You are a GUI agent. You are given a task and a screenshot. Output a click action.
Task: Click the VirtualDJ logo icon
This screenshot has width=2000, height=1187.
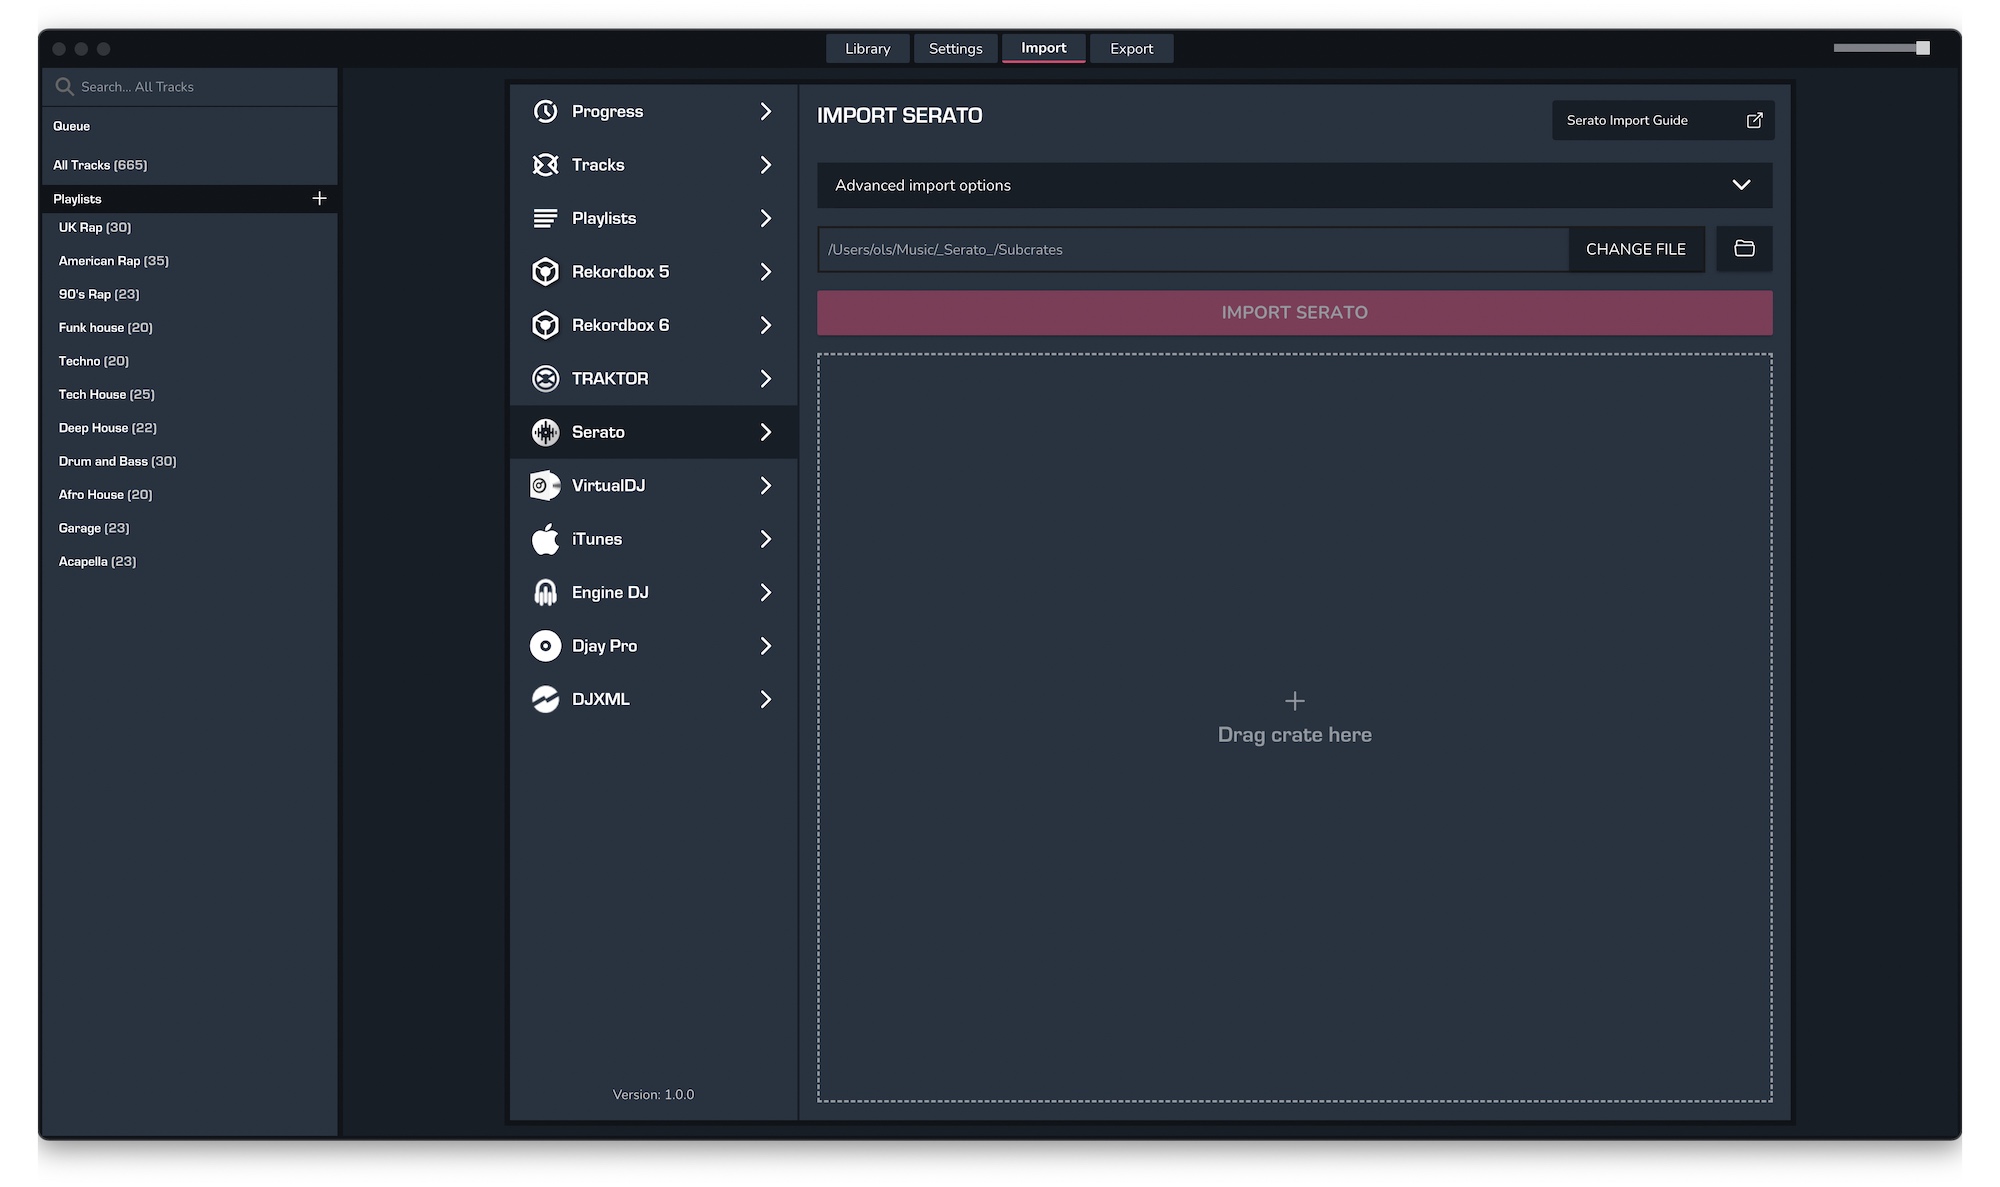[x=545, y=485]
